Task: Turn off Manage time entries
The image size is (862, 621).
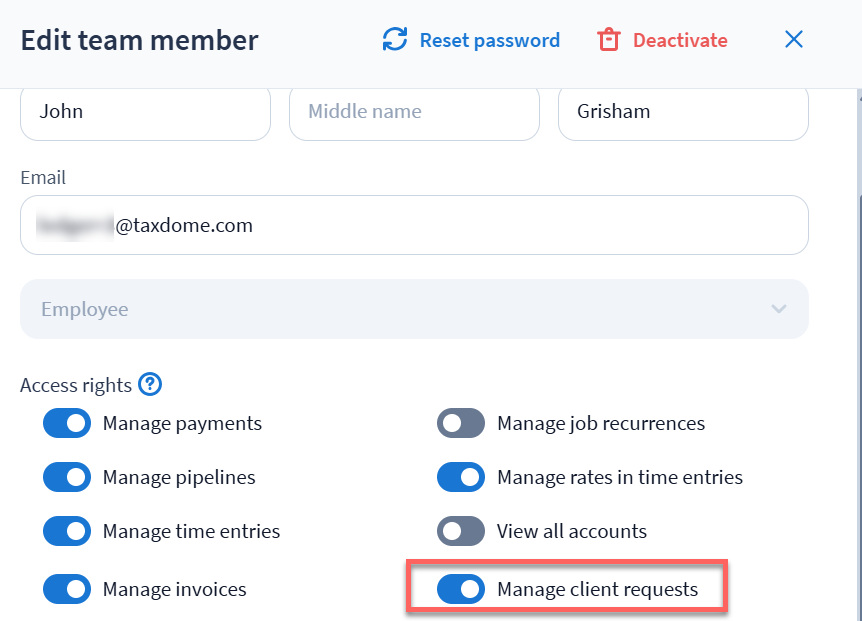Action: point(67,531)
